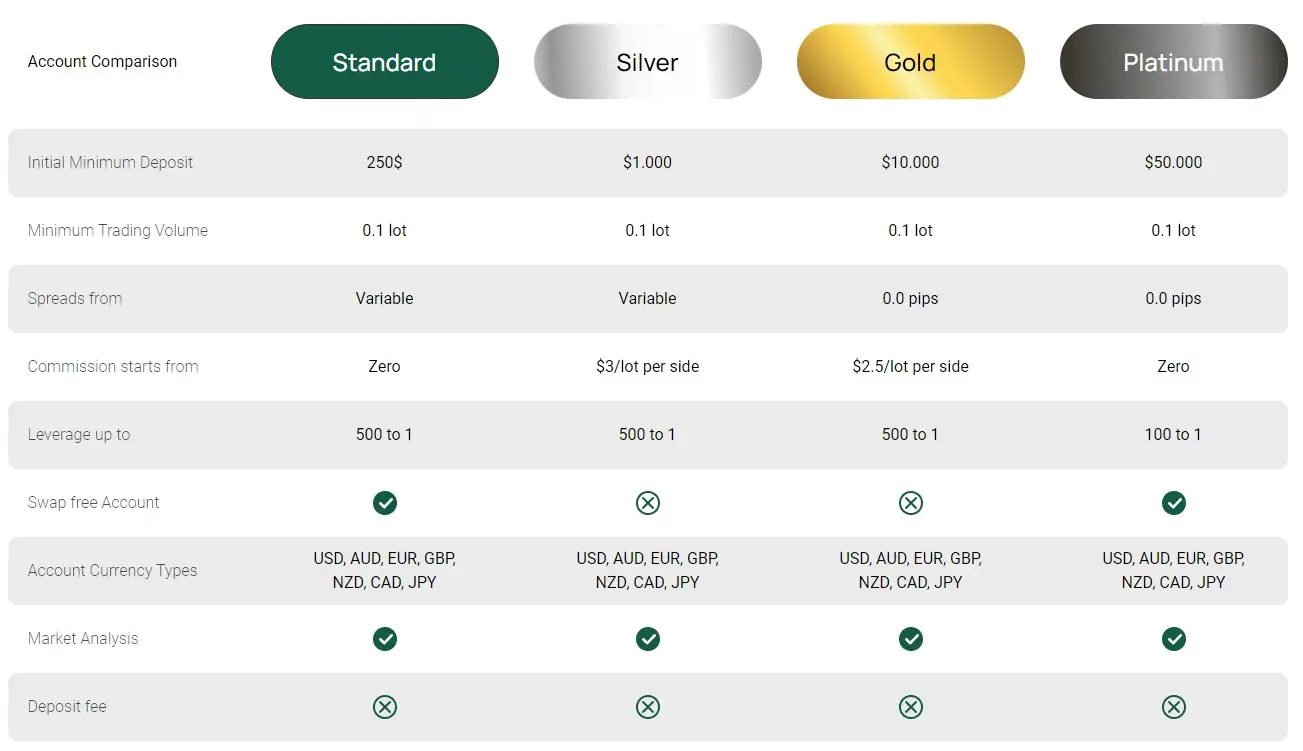Choose the Silver account type
The height and width of the screenshot is (751, 1303).
click(x=647, y=62)
